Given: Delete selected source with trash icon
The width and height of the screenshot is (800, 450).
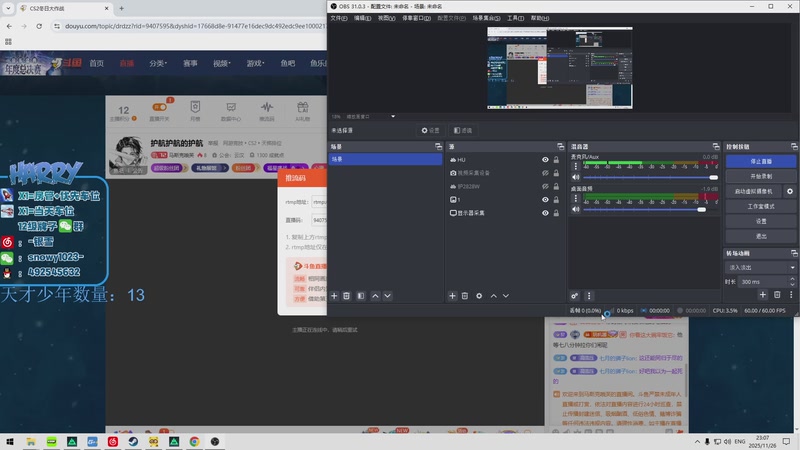Looking at the screenshot, I should pos(465,296).
